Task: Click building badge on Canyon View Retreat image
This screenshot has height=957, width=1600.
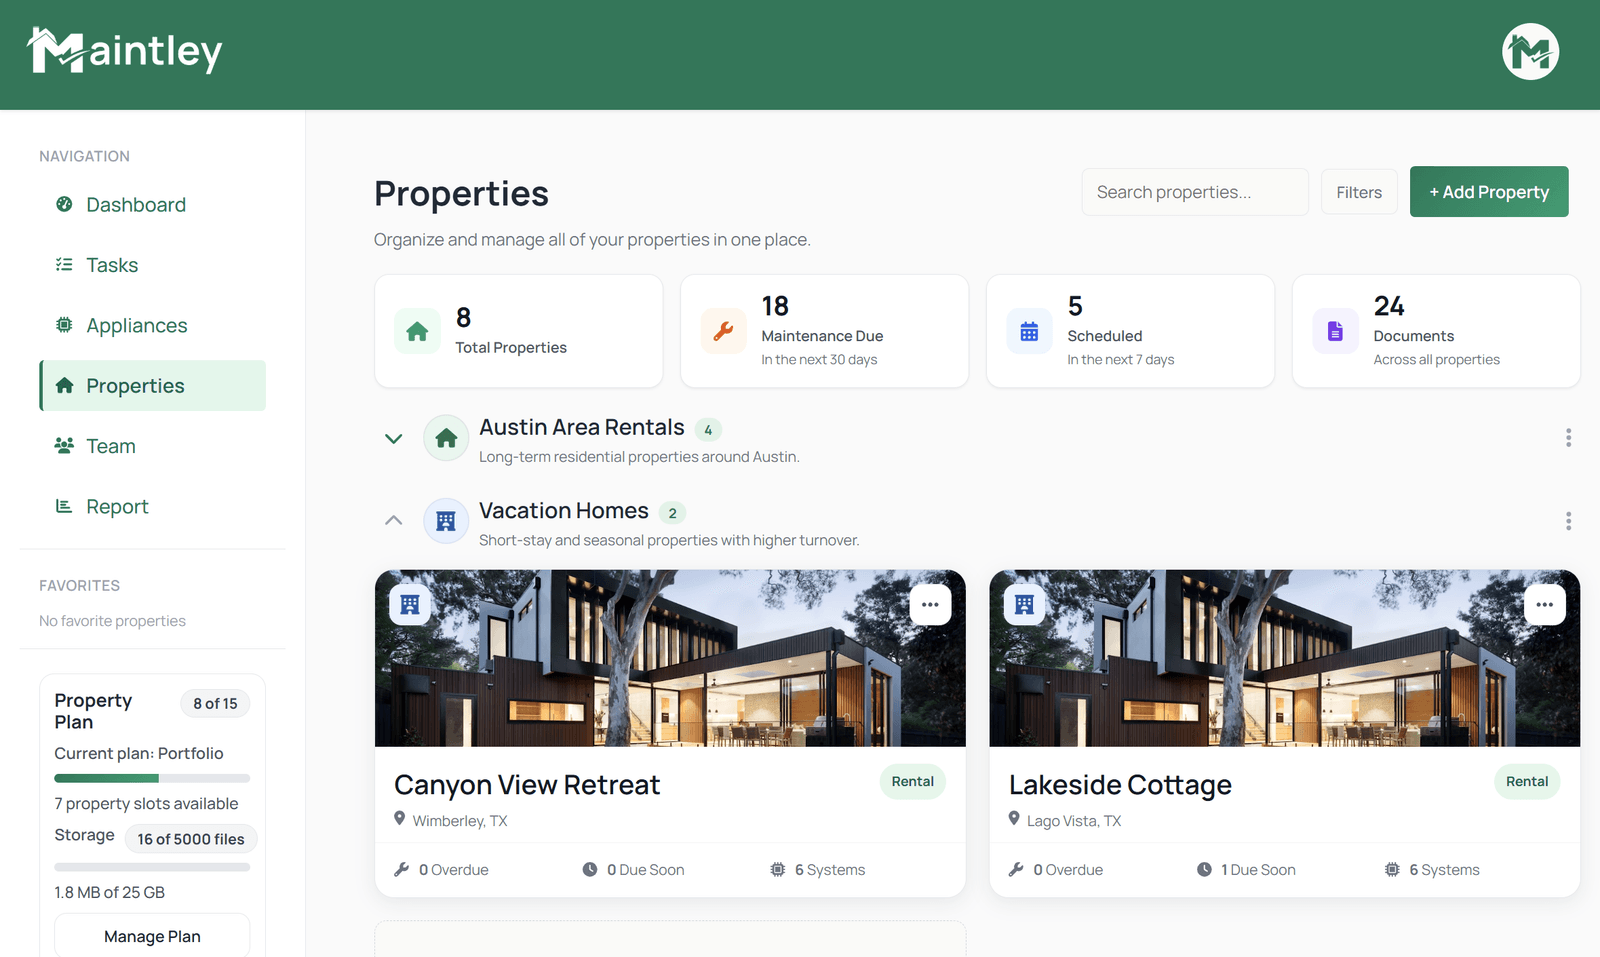Action: tap(410, 604)
